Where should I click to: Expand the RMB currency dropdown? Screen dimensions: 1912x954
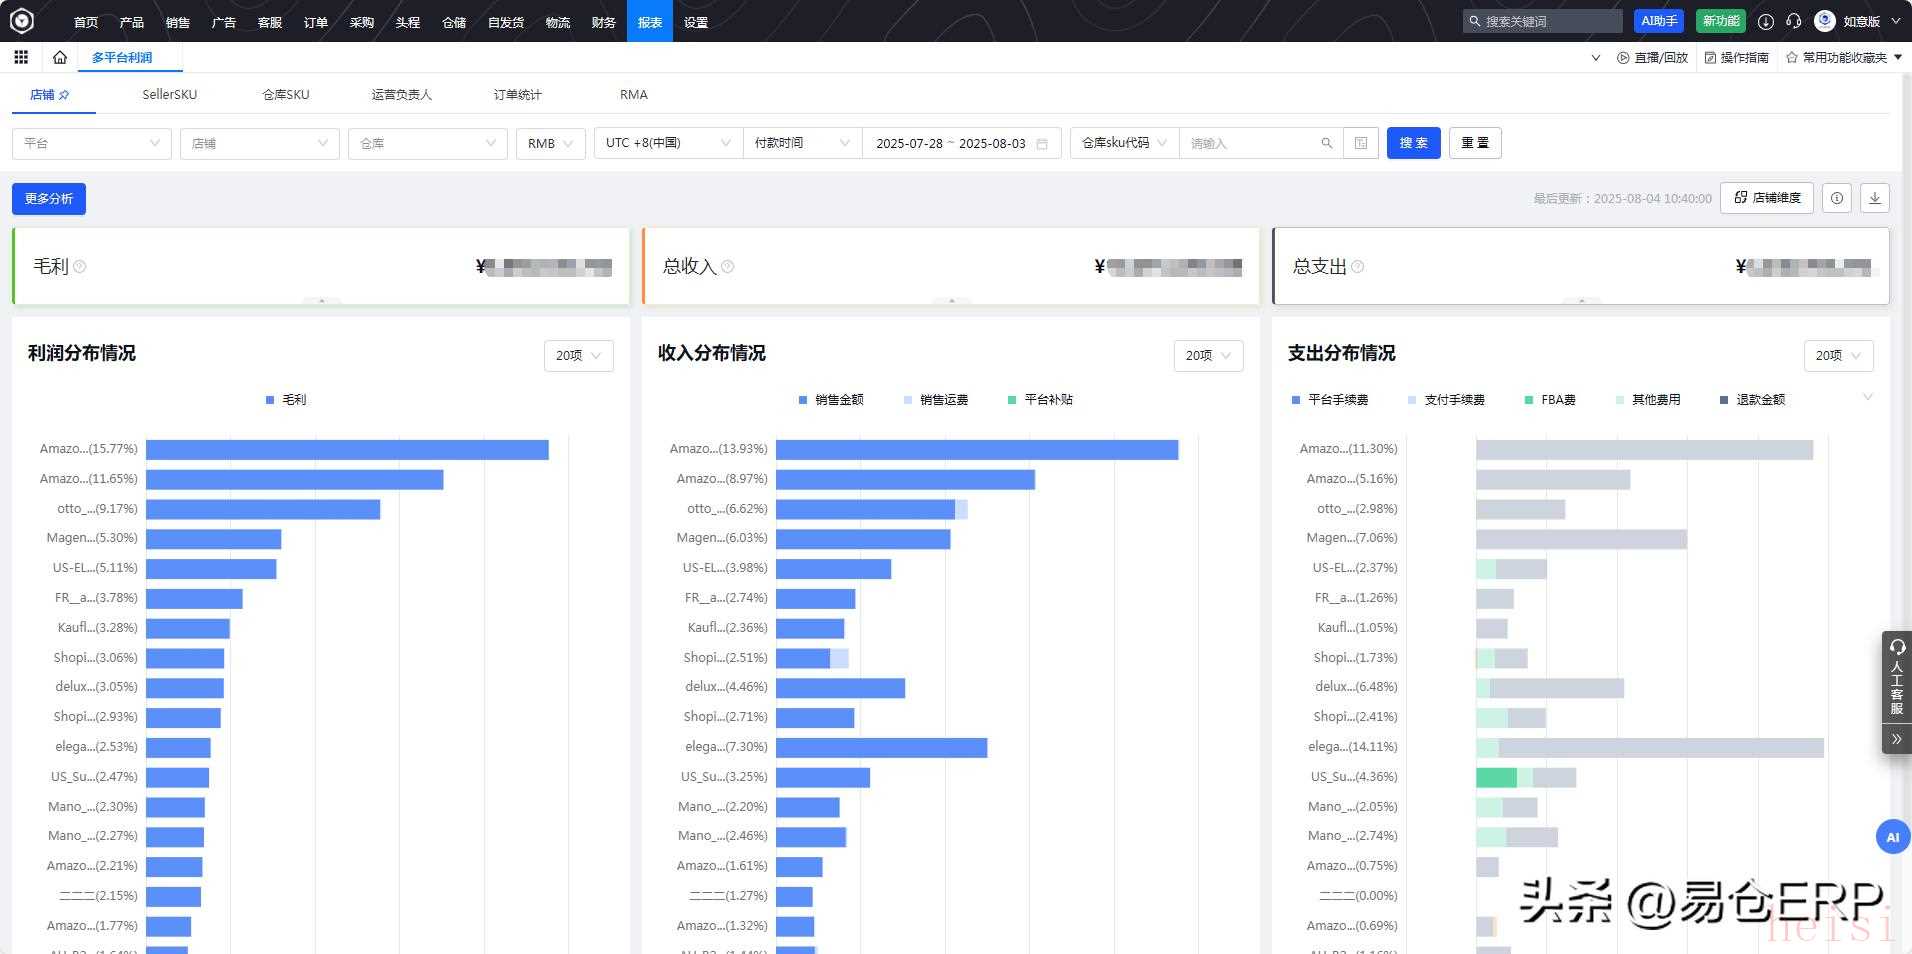pyautogui.click(x=550, y=143)
